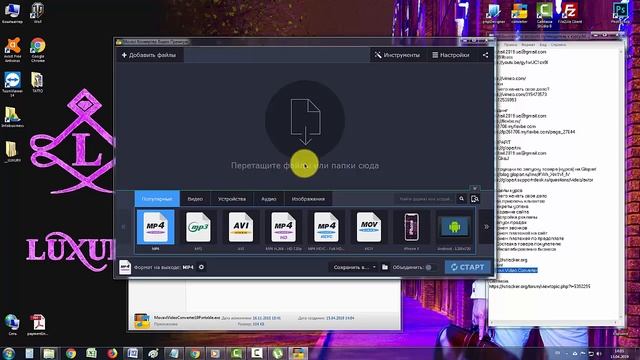Viewport: 640px width, 360px height.
Task: Click the volume icon in system tray
Action: click(x=599, y=353)
